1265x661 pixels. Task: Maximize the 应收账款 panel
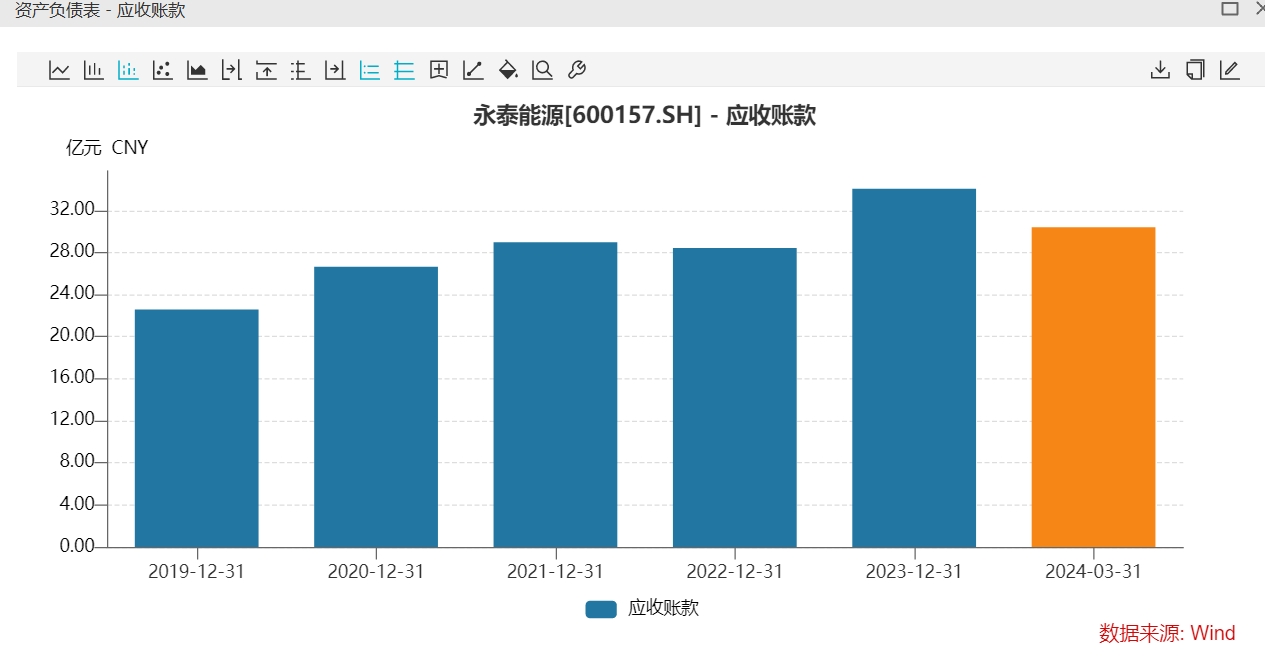point(1230,9)
